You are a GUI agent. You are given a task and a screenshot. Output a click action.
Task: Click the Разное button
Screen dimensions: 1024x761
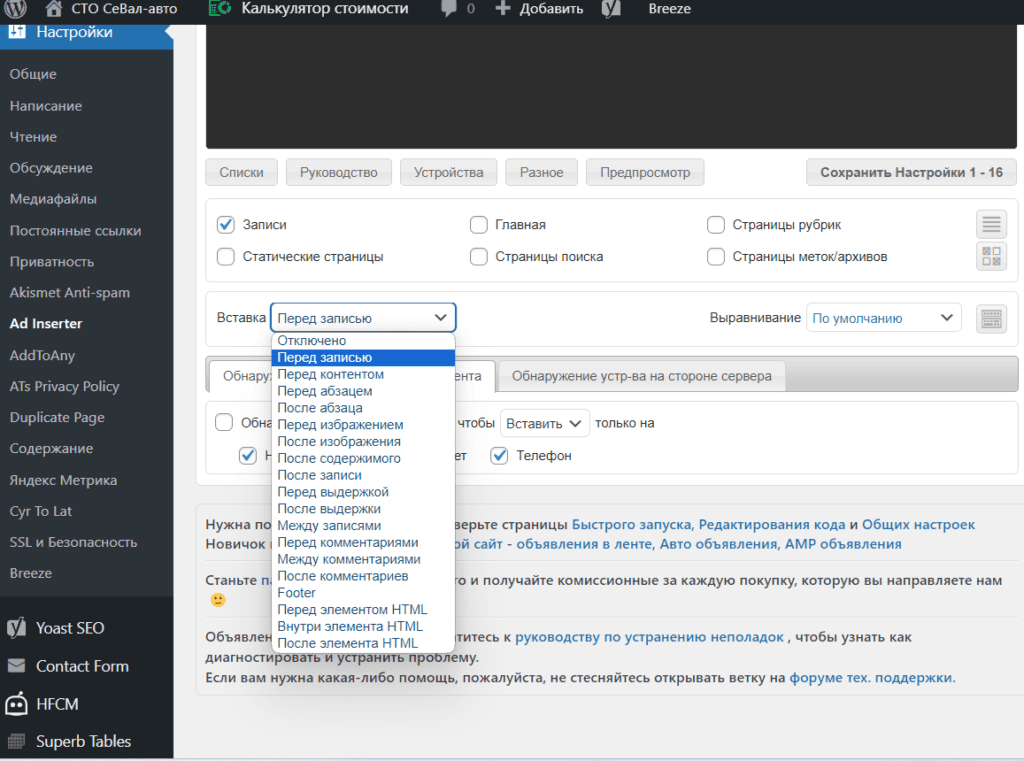(x=541, y=172)
